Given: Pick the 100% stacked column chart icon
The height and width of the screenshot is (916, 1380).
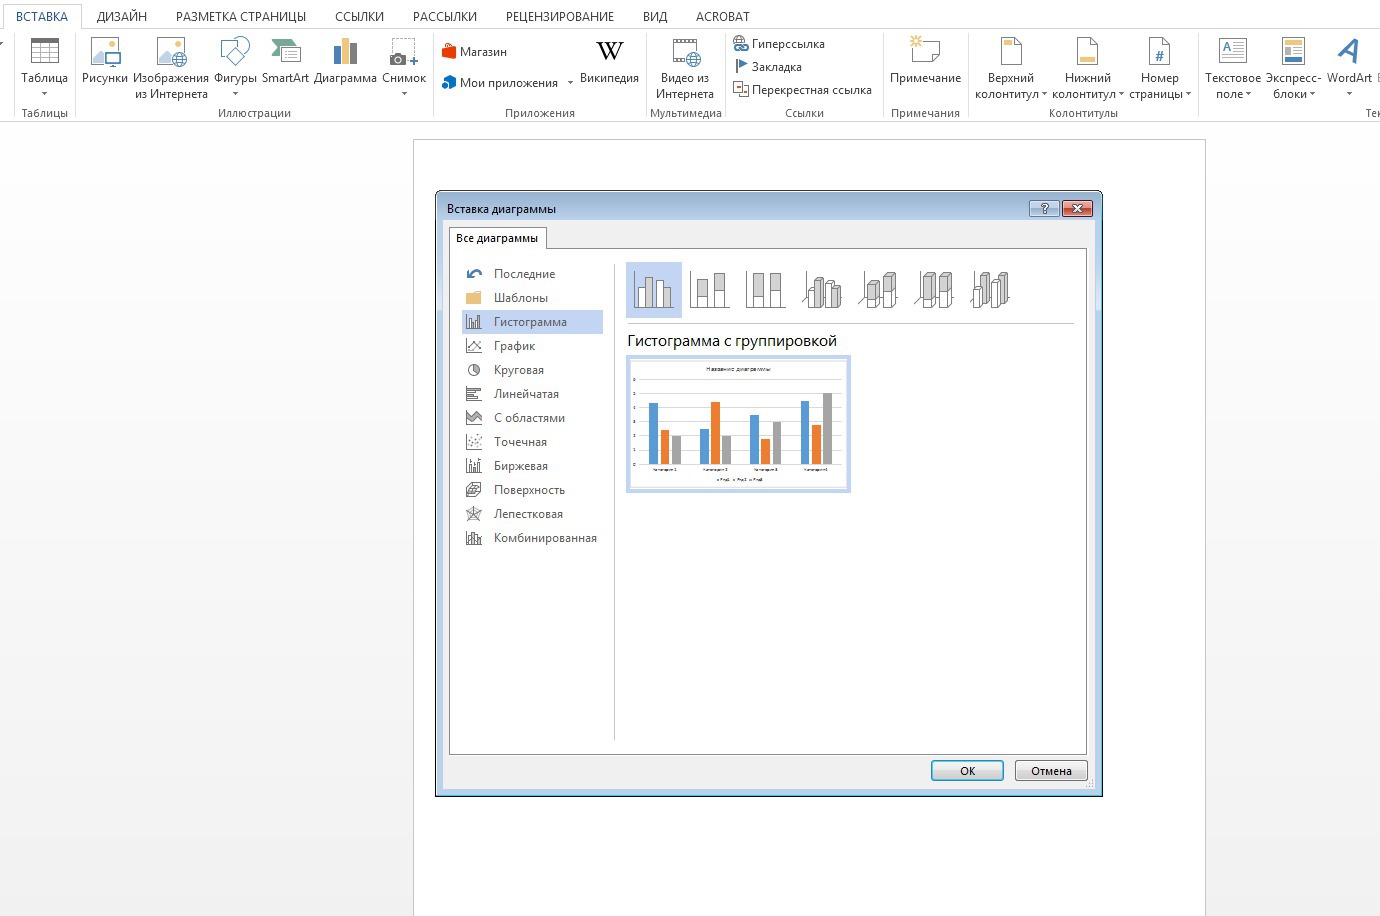Looking at the screenshot, I should point(766,290).
